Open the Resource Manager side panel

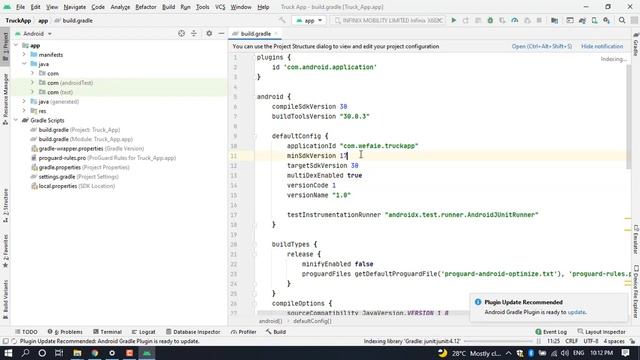[x=5, y=99]
